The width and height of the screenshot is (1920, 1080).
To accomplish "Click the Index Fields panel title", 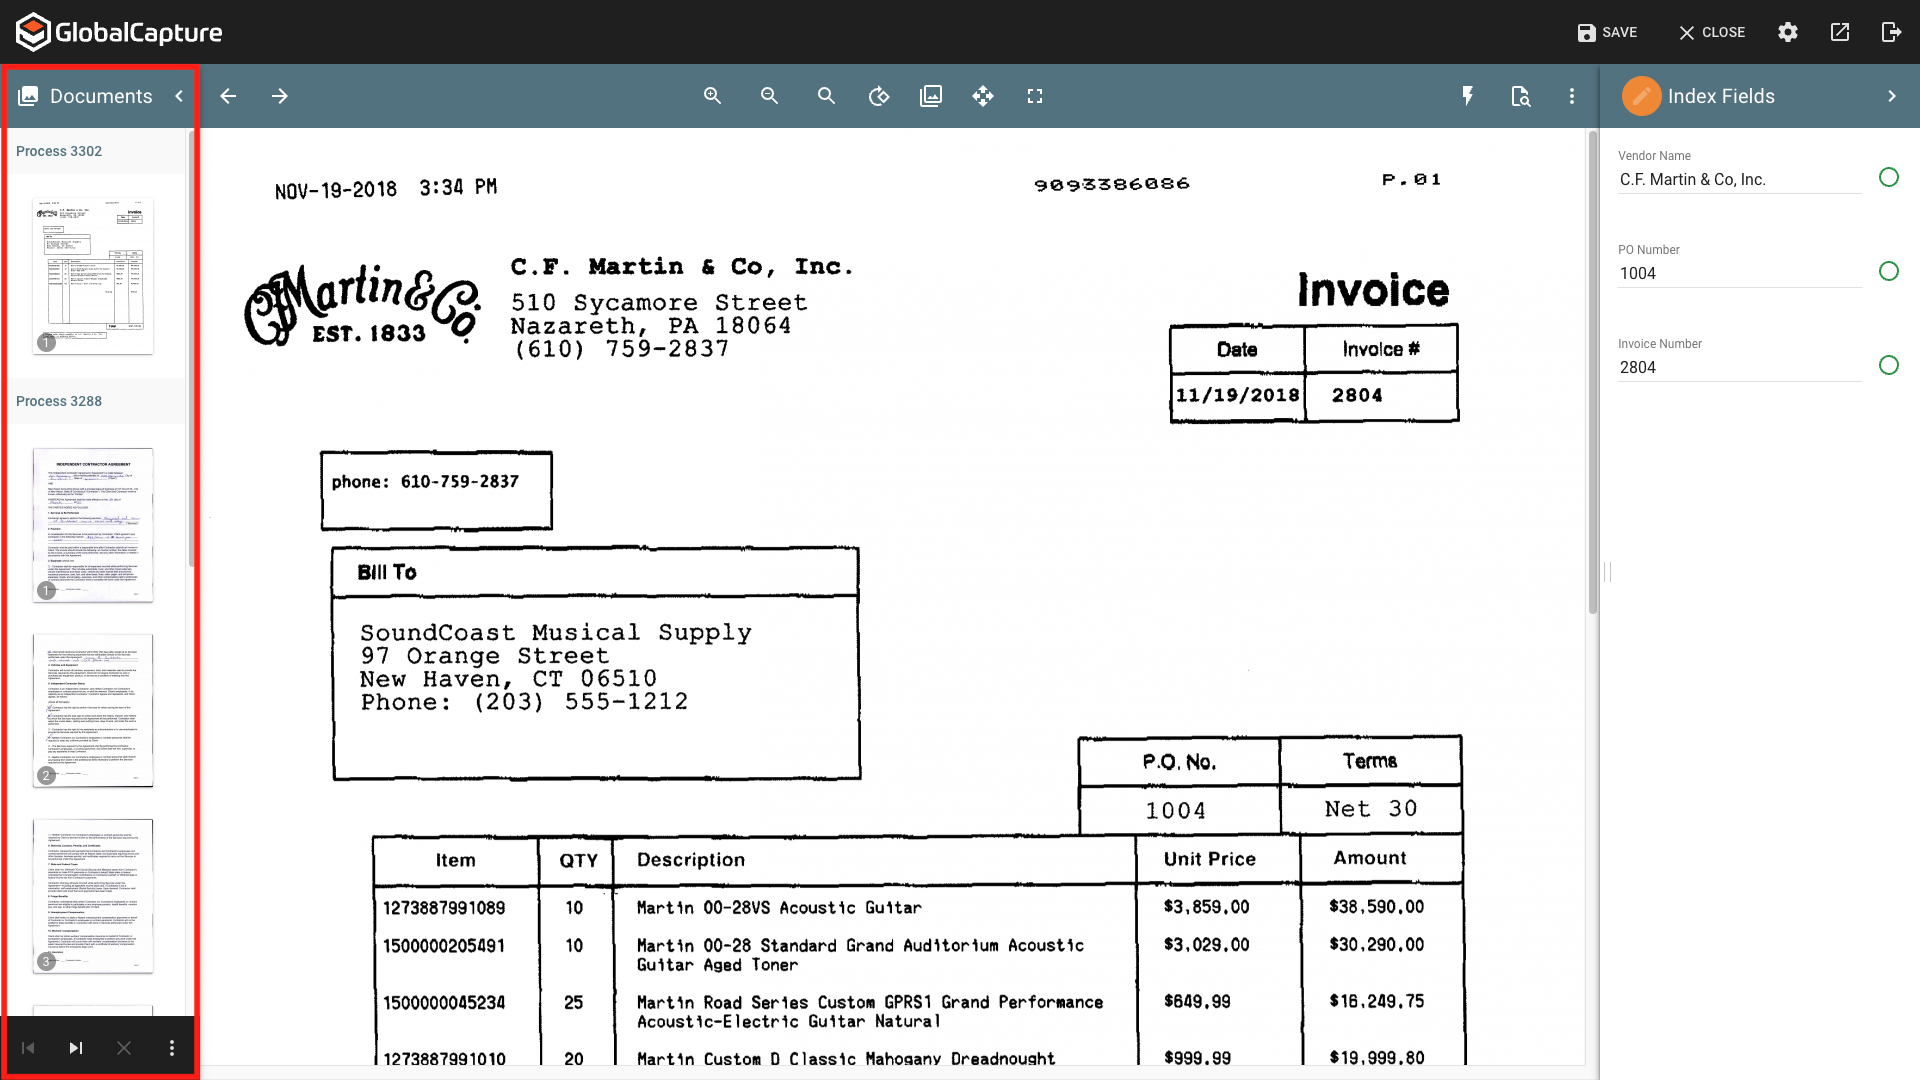I will (x=1721, y=96).
